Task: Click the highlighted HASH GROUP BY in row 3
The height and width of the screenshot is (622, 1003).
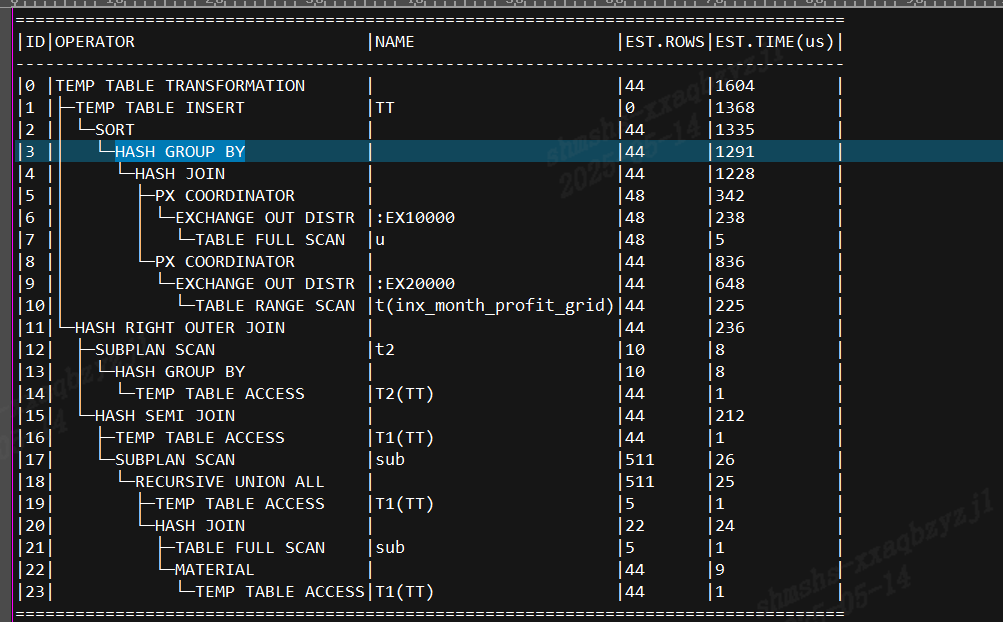Action: (x=180, y=152)
